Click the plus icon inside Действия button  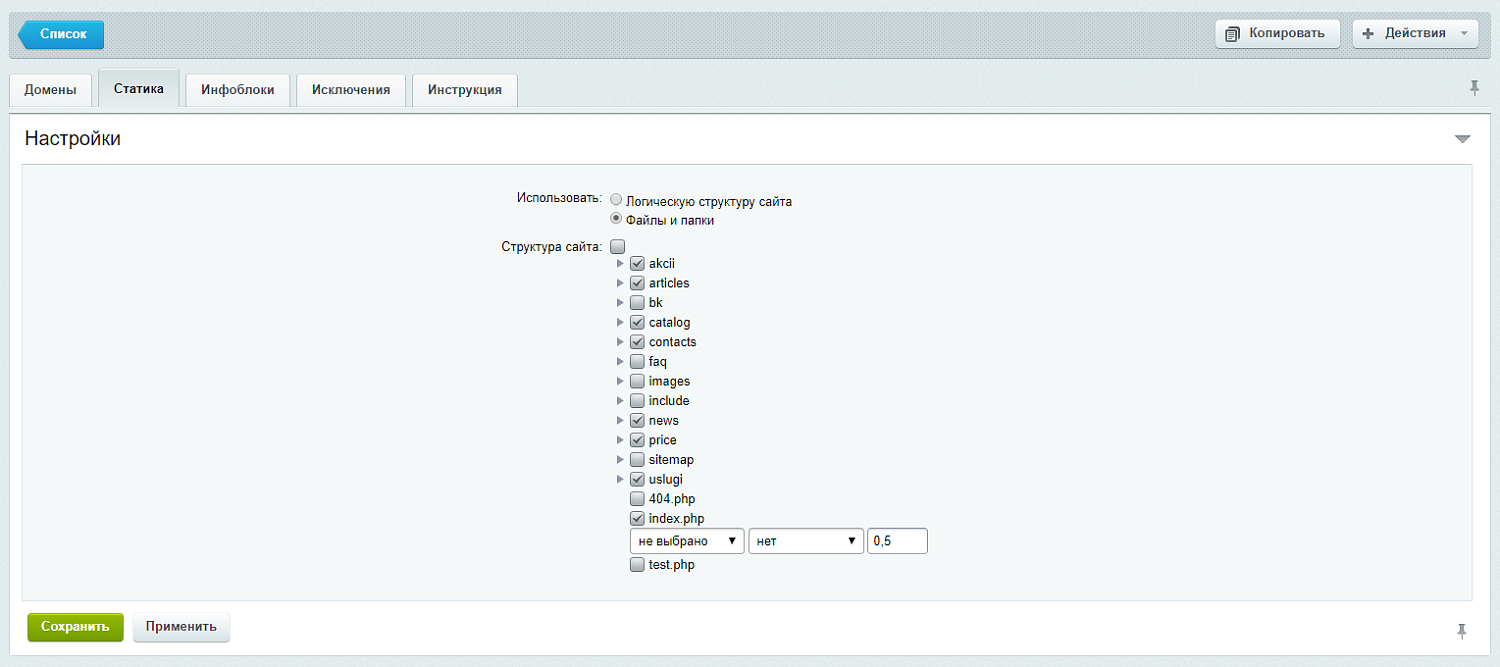click(x=1367, y=33)
